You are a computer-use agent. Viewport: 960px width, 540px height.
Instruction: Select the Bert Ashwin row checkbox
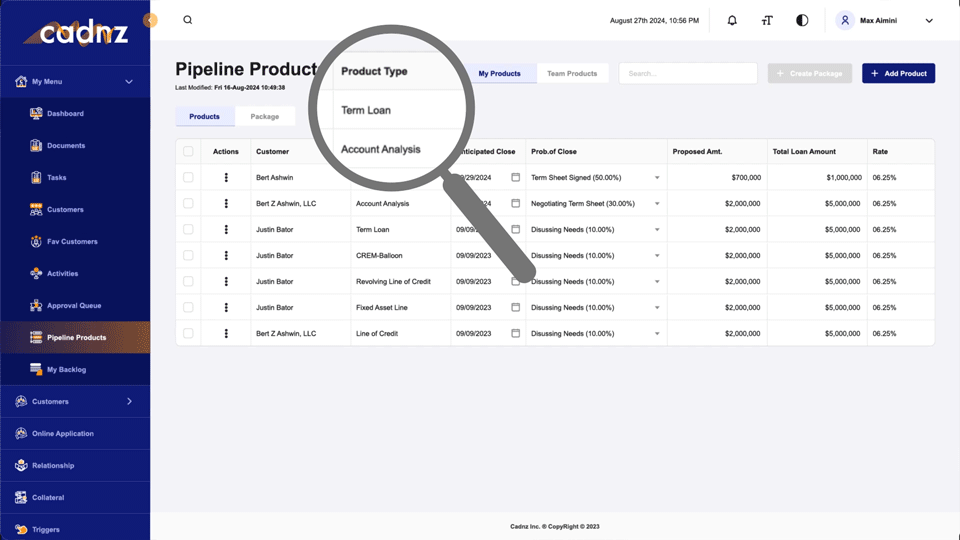click(188, 178)
